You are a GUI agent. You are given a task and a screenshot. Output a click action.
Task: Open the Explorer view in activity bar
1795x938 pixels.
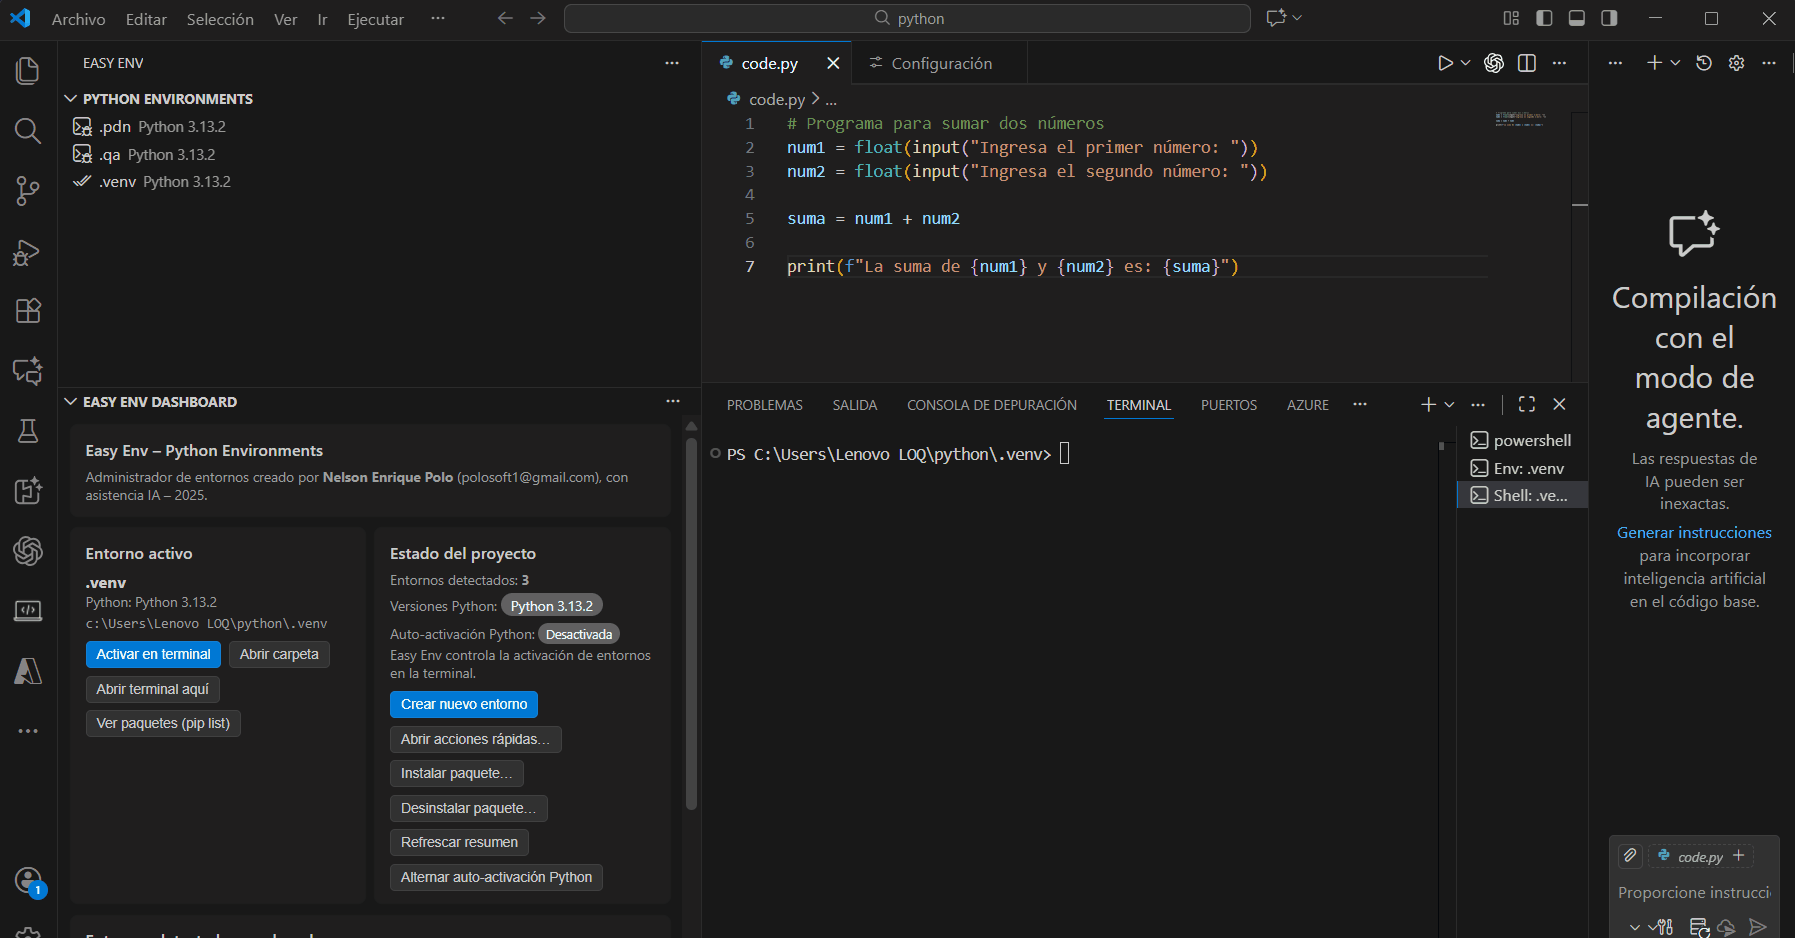click(x=28, y=71)
